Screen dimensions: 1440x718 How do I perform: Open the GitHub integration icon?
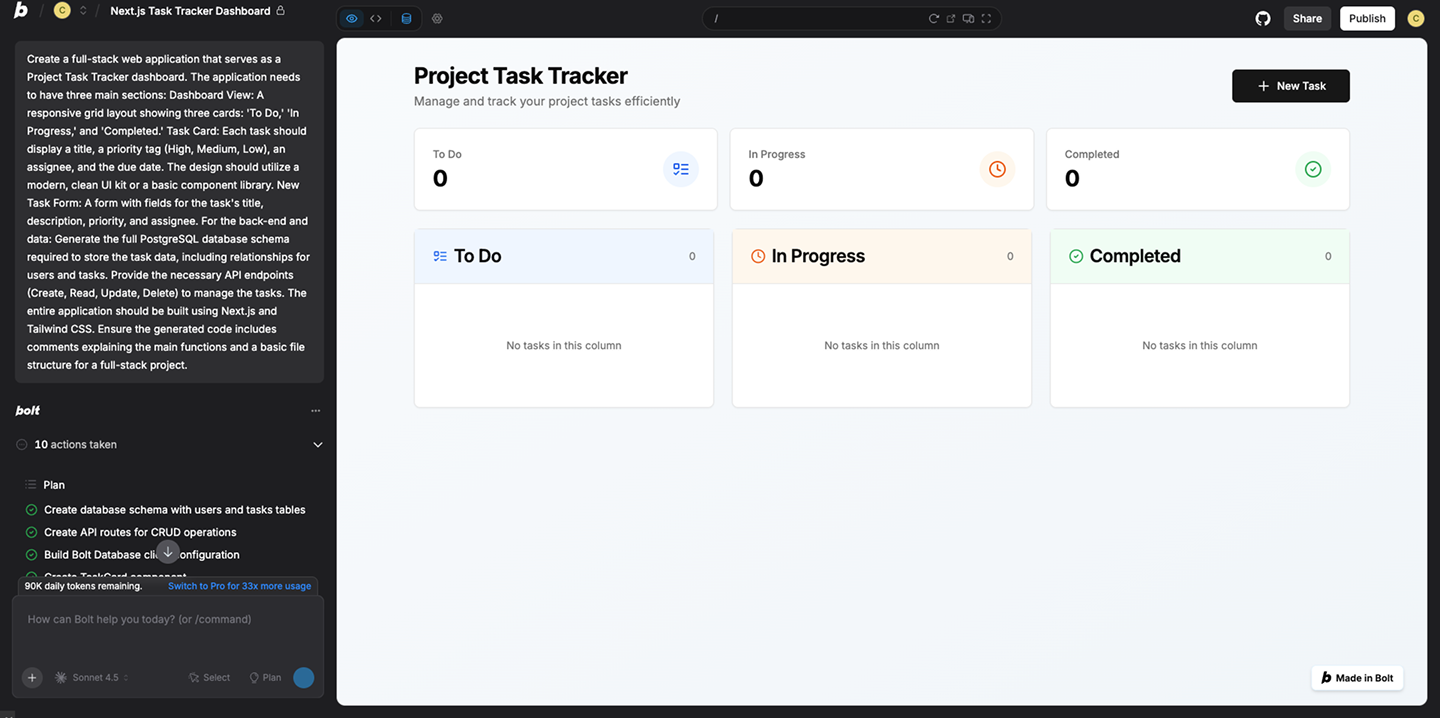pyautogui.click(x=1262, y=18)
